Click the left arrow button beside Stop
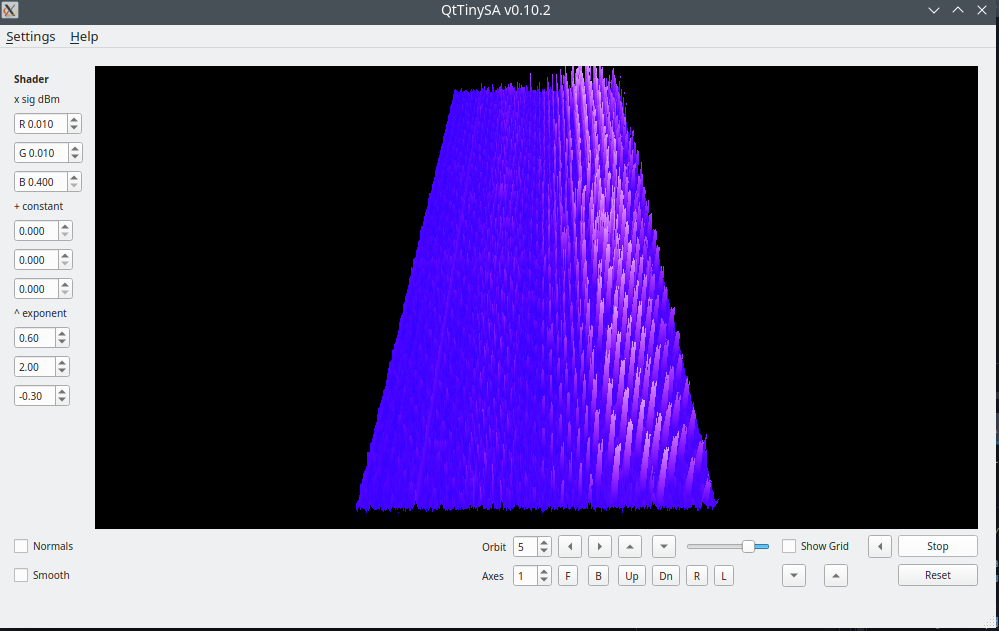Screen dimensions: 999x631 pos(880,546)
